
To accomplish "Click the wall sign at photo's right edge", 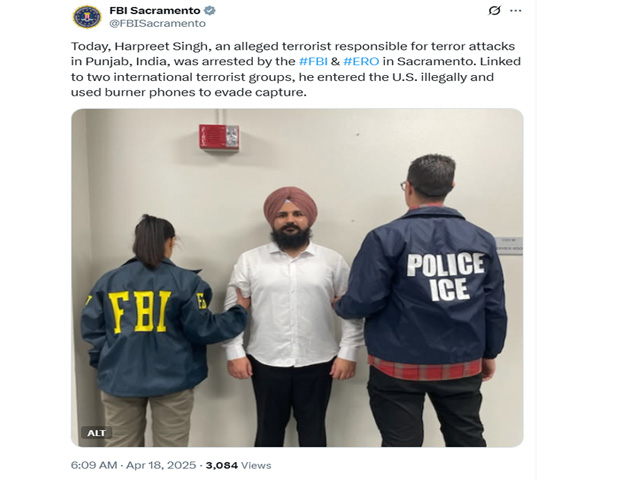I will point(509,246).
